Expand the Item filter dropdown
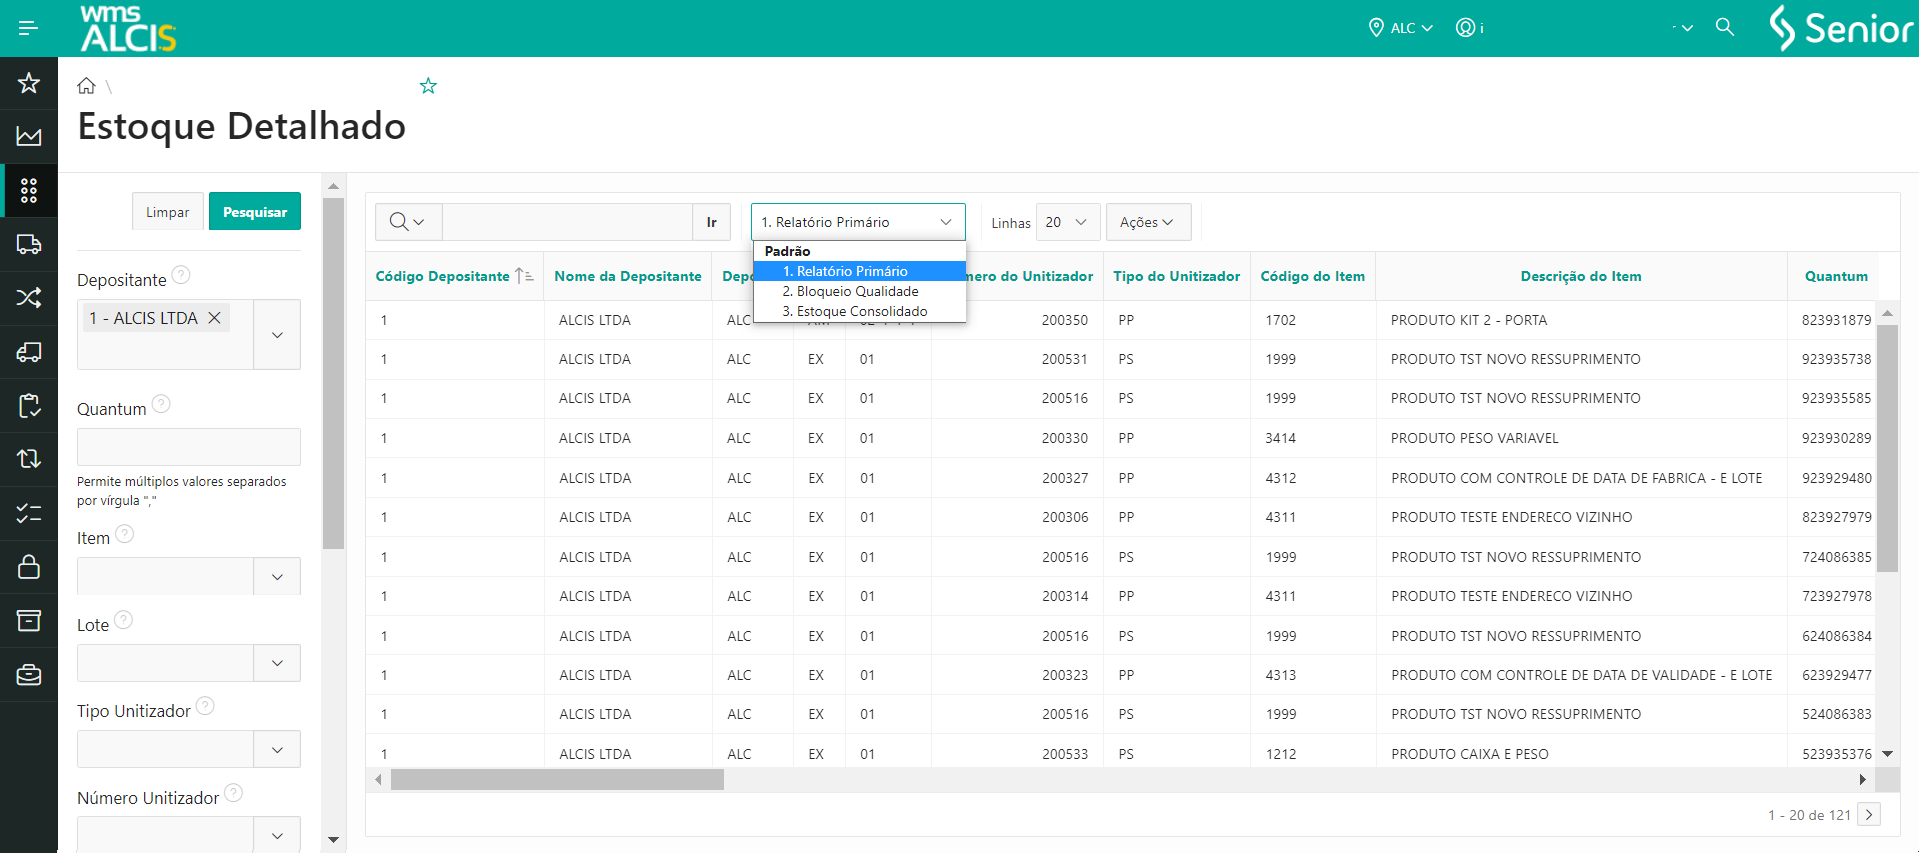Screen dimensions: 1920x853 [277, 577]
